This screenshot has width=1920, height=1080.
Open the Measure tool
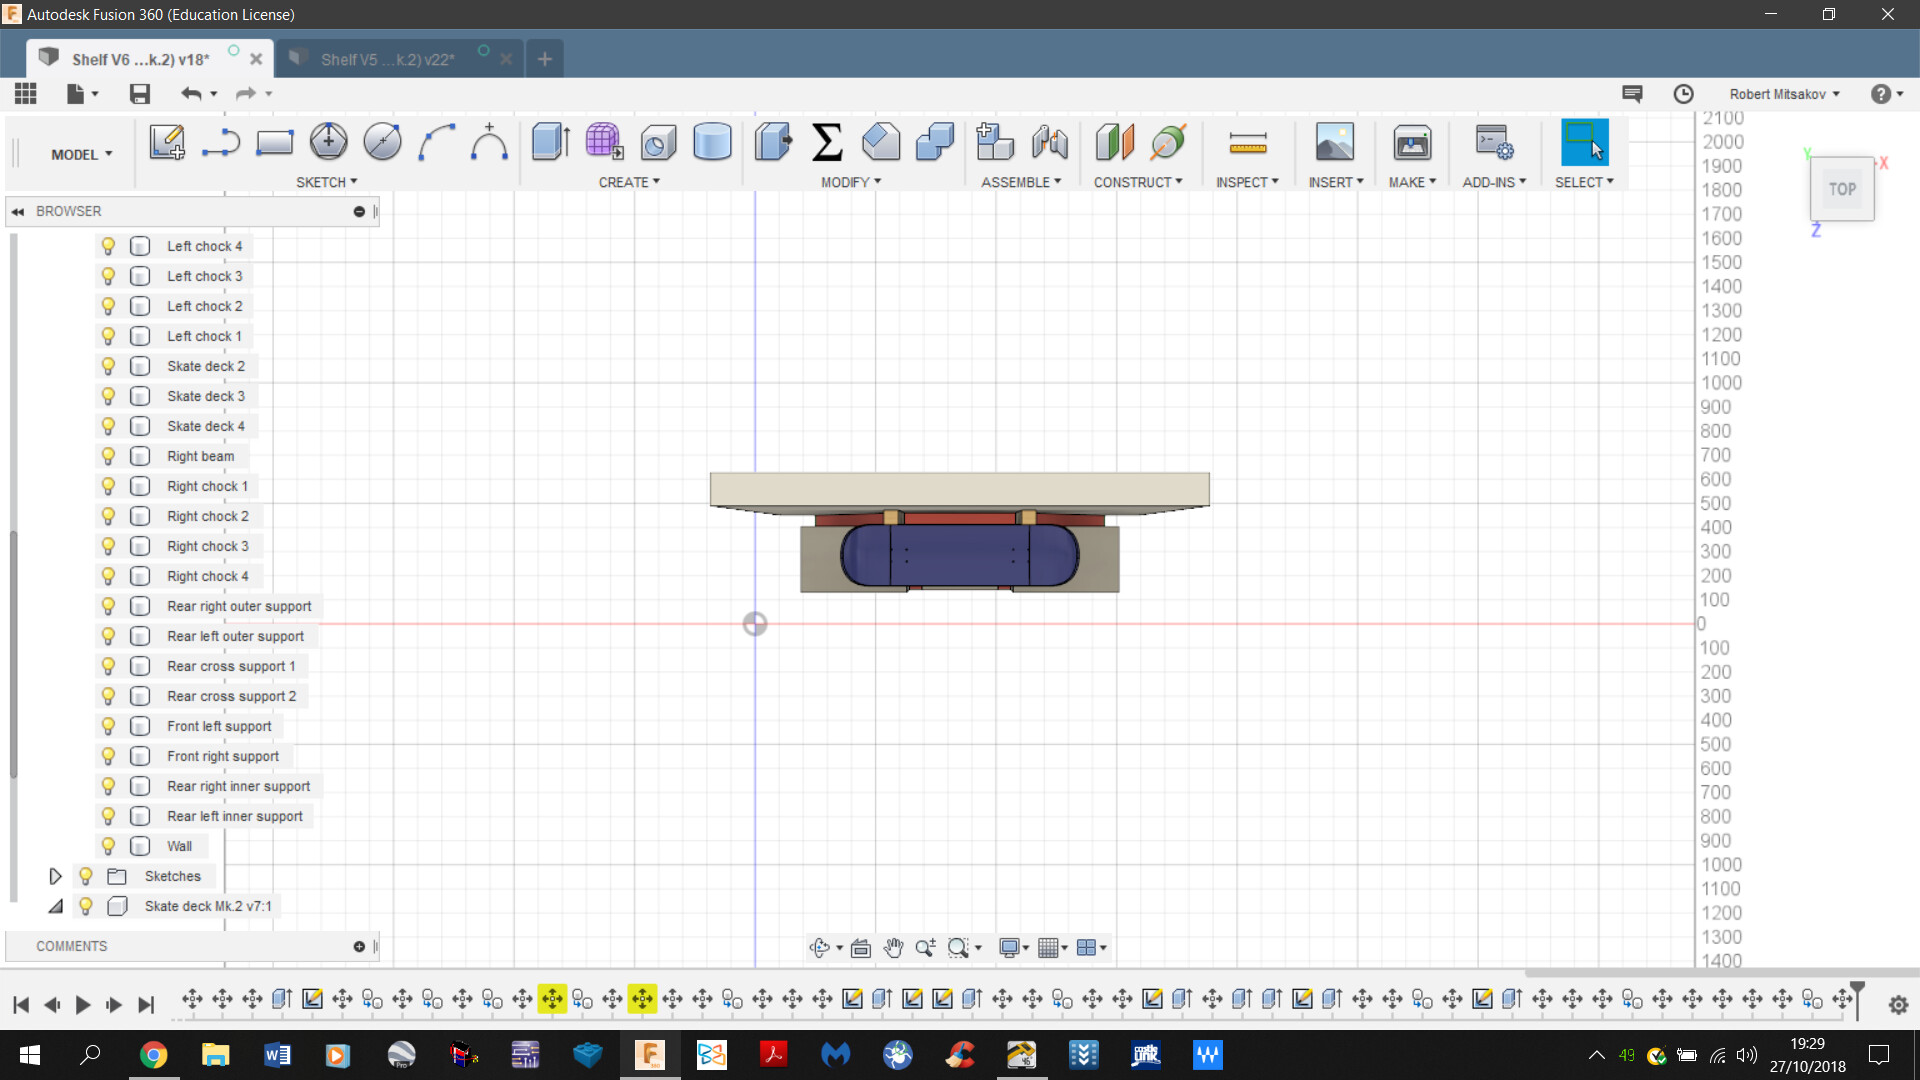[1248, 142]
